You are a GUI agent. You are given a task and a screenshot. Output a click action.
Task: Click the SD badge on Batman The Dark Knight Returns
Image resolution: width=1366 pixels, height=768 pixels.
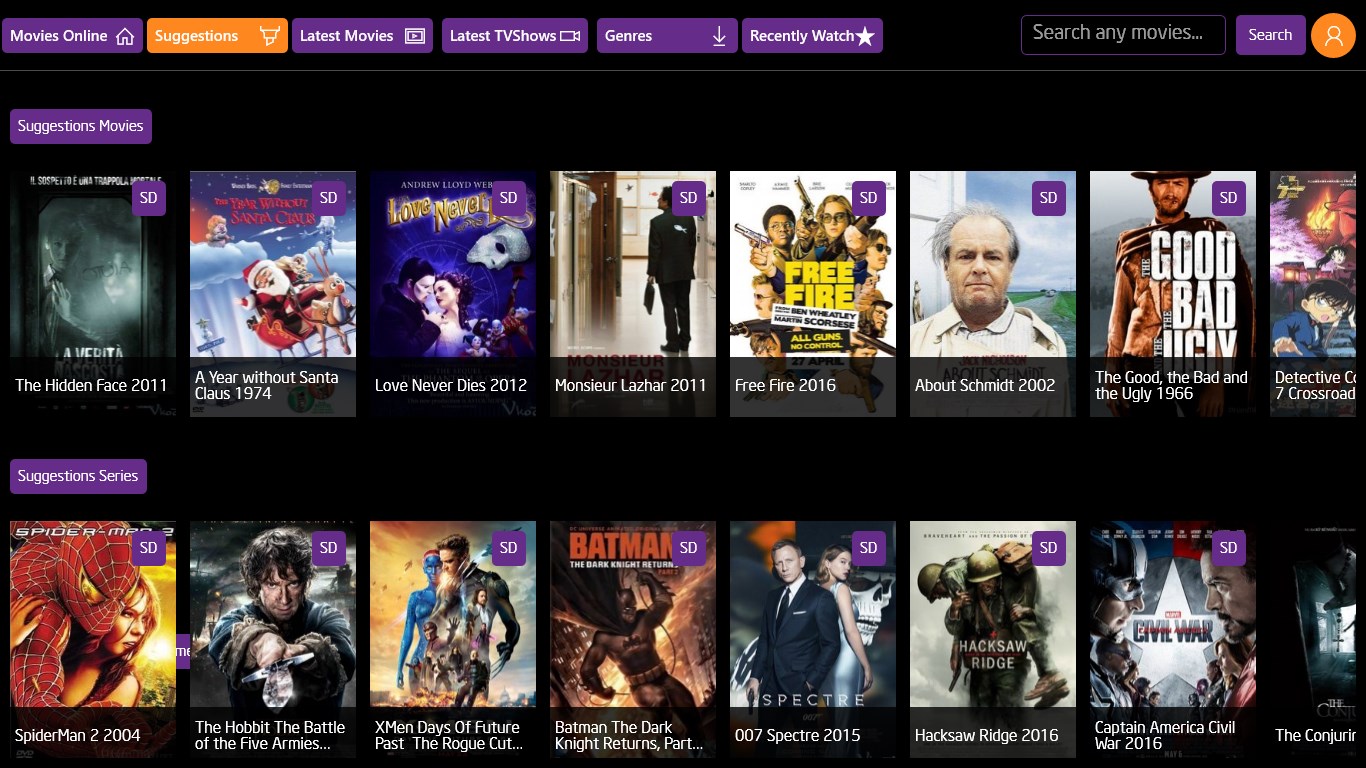(689, 548)
